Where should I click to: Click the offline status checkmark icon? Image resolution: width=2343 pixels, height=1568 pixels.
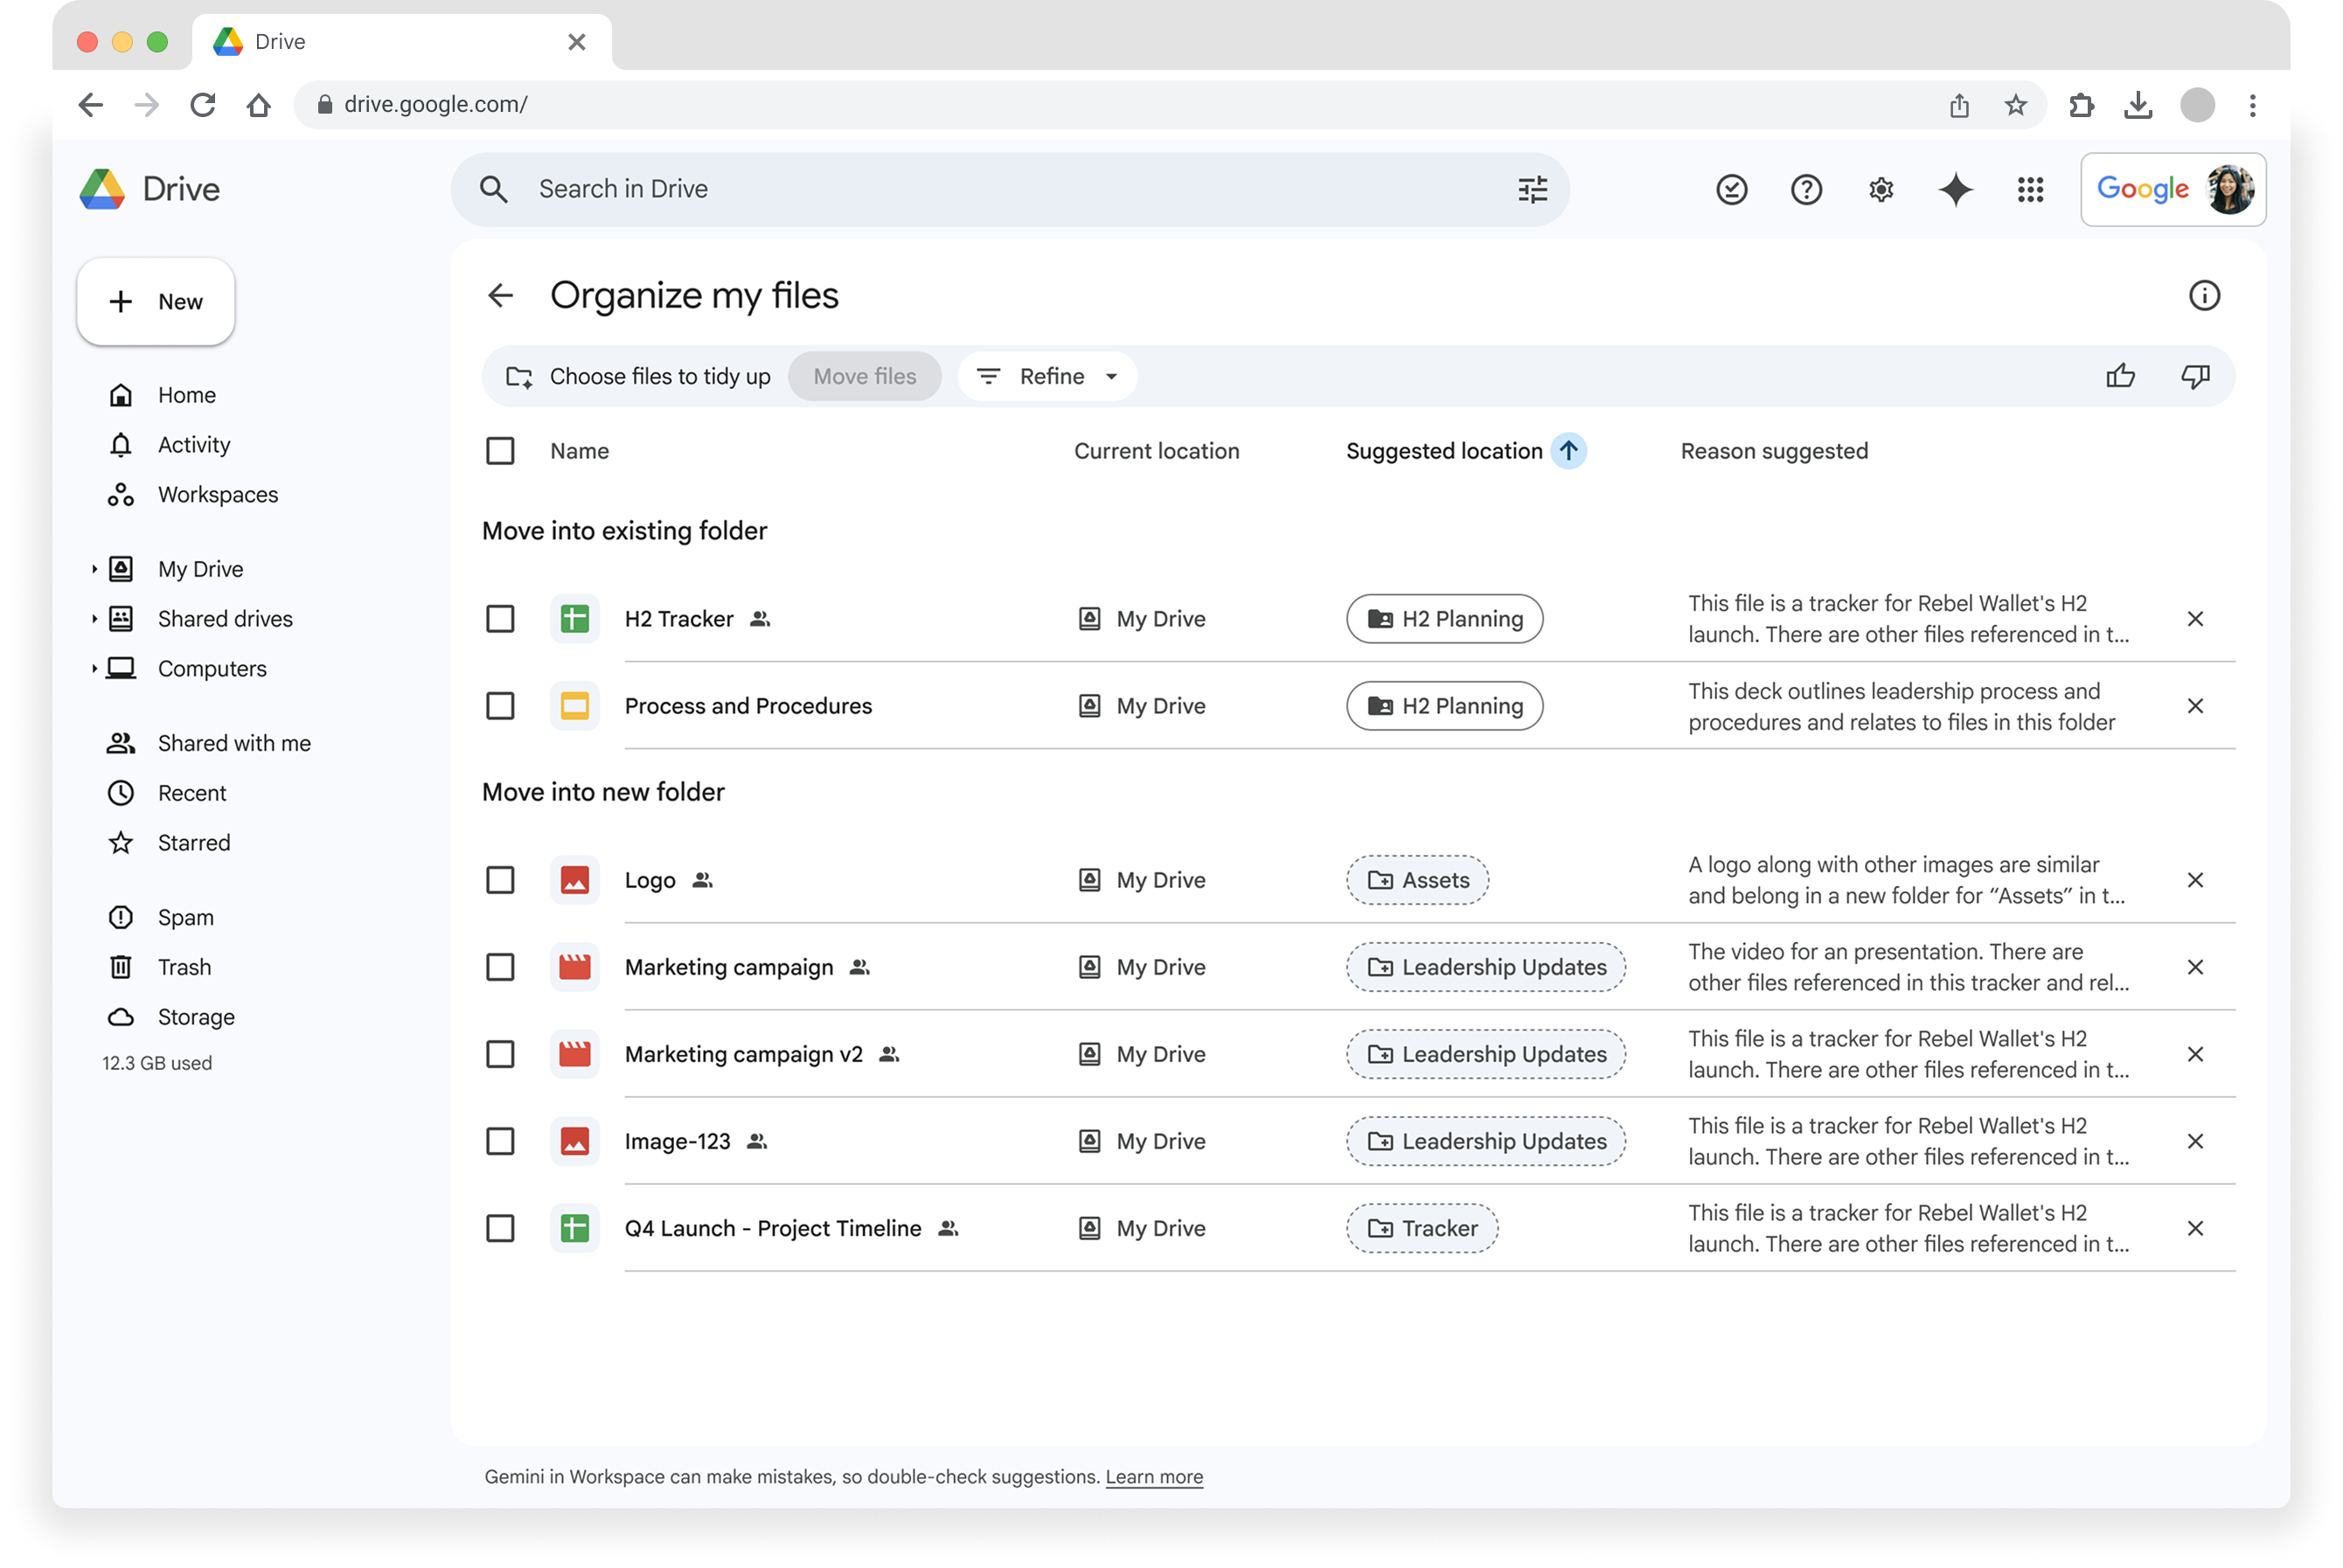coord(1732,189)
